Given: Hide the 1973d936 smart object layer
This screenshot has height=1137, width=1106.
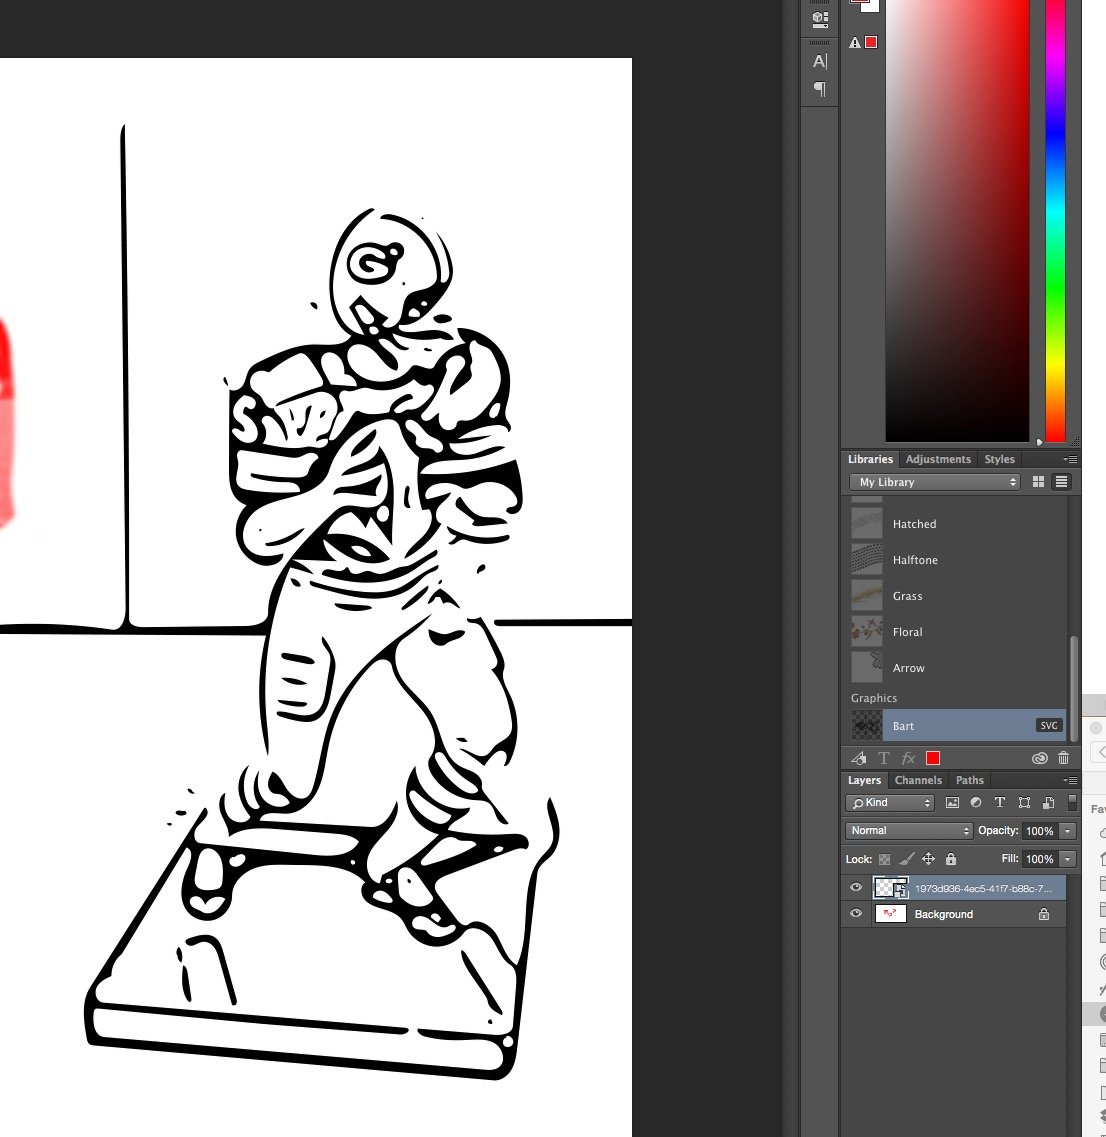Looking at the screenshot, I should (856, 888).
